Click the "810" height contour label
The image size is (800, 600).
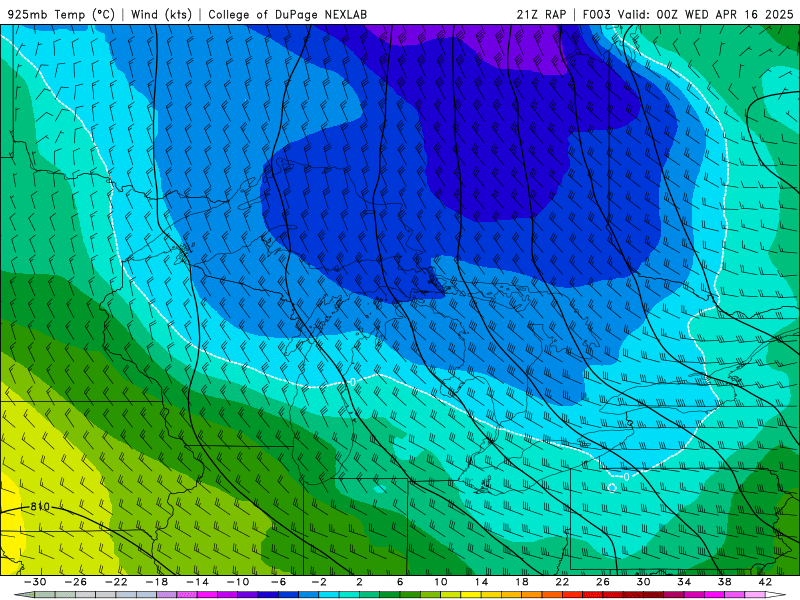[x=40, y=507]
